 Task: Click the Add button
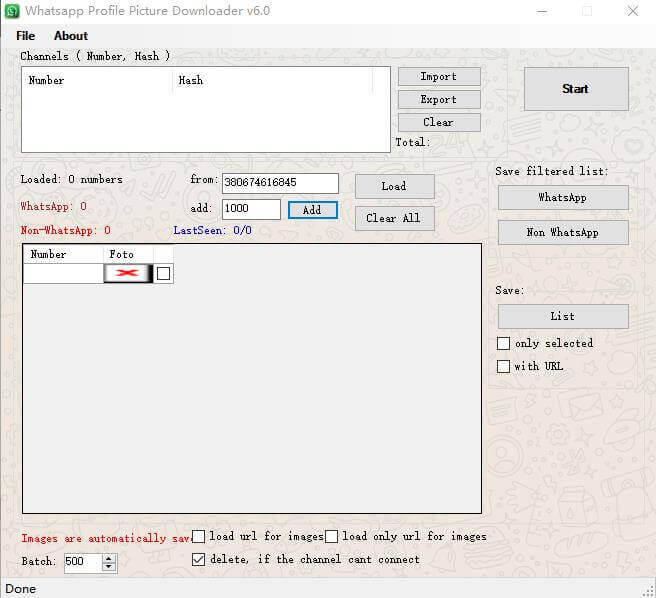point(313,210)
